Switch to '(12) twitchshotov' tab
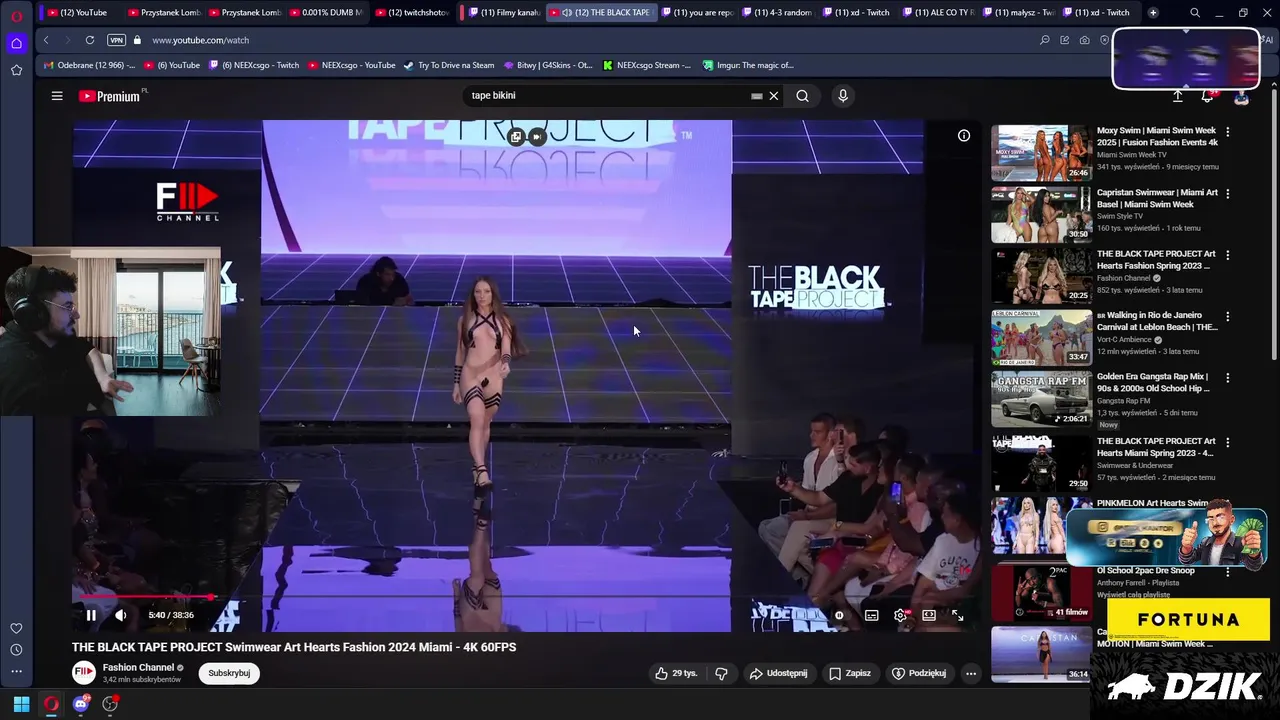 (x=412, y=12)
